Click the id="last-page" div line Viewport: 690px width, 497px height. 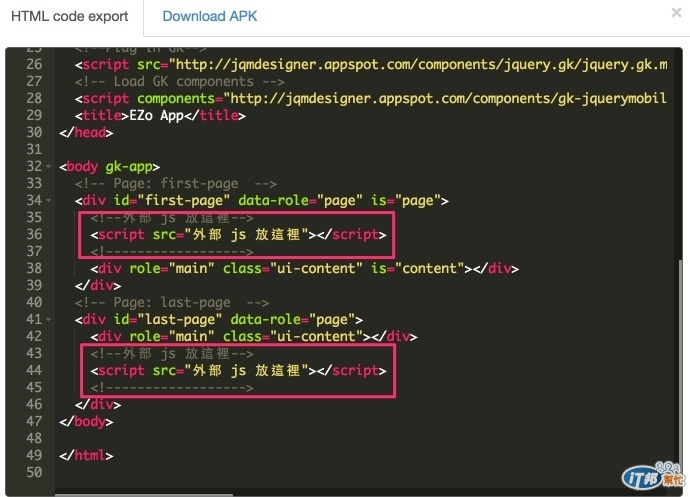pyautogui.click(x=219, y=319)
